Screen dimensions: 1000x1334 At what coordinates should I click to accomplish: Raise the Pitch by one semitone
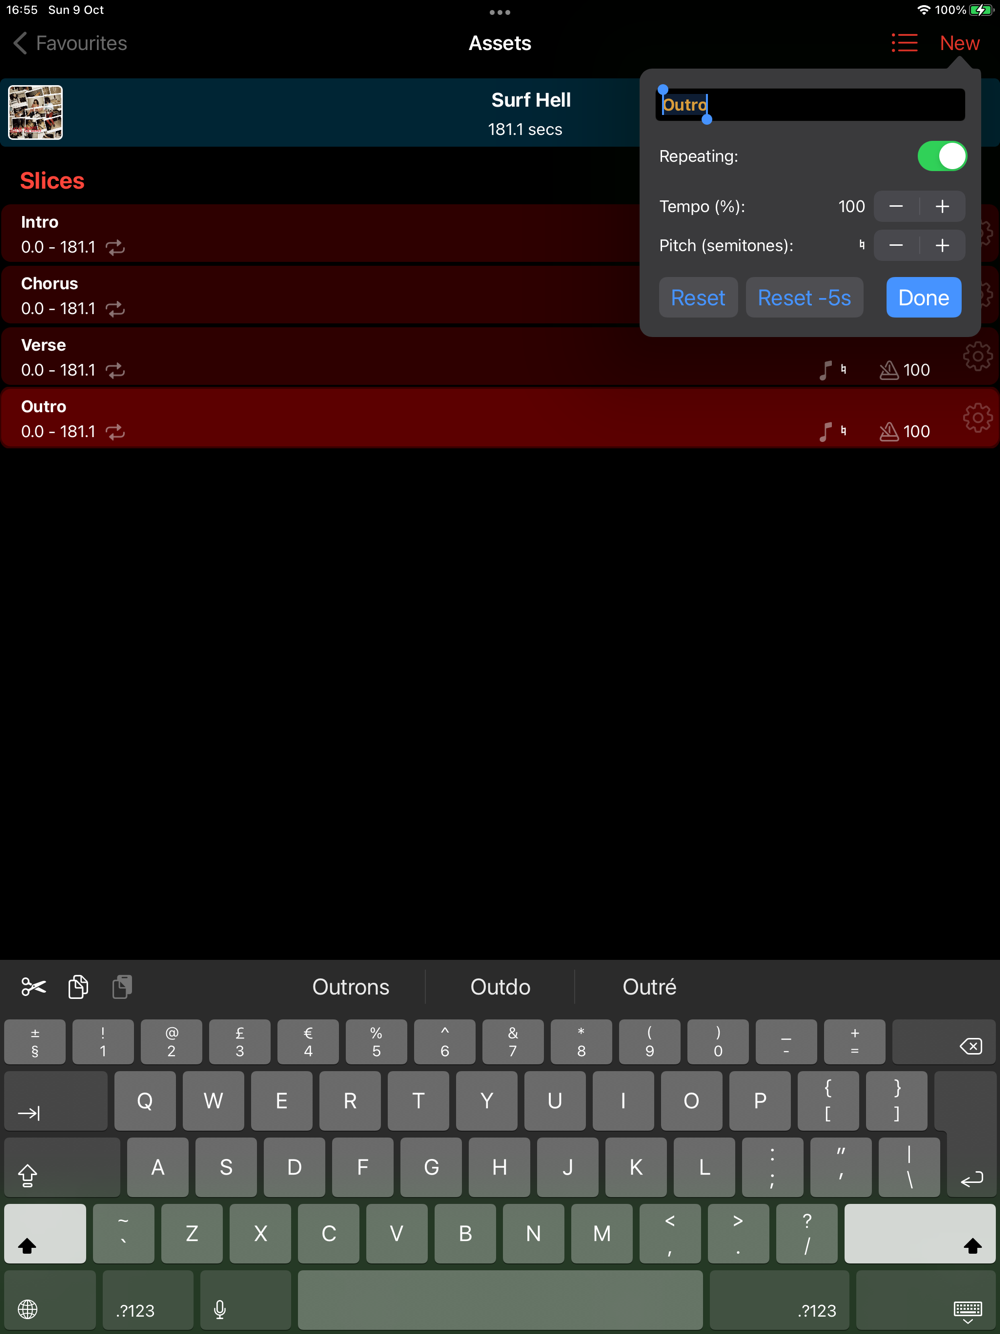[942, 245]
